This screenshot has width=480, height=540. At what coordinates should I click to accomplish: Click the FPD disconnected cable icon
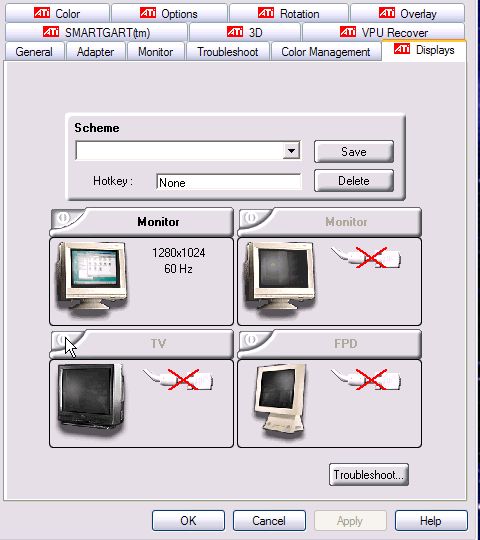366,379
